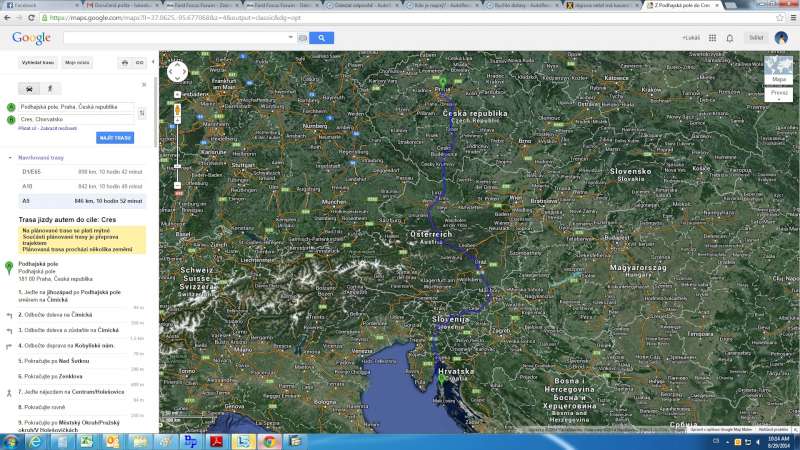Select car driving travel mode
The image size is (800, 450).
point(28,89)
